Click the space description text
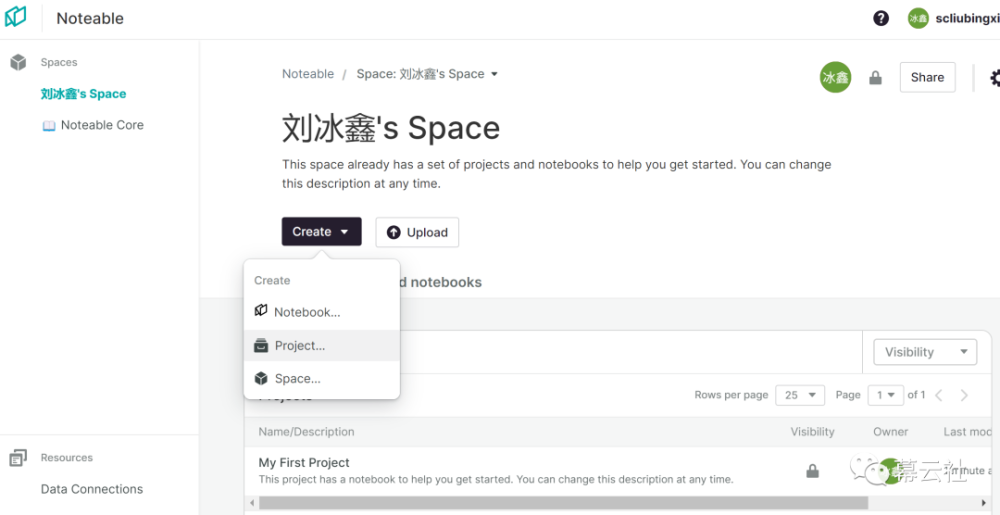Screen dimensions: 1000x515 click(557, 174)
